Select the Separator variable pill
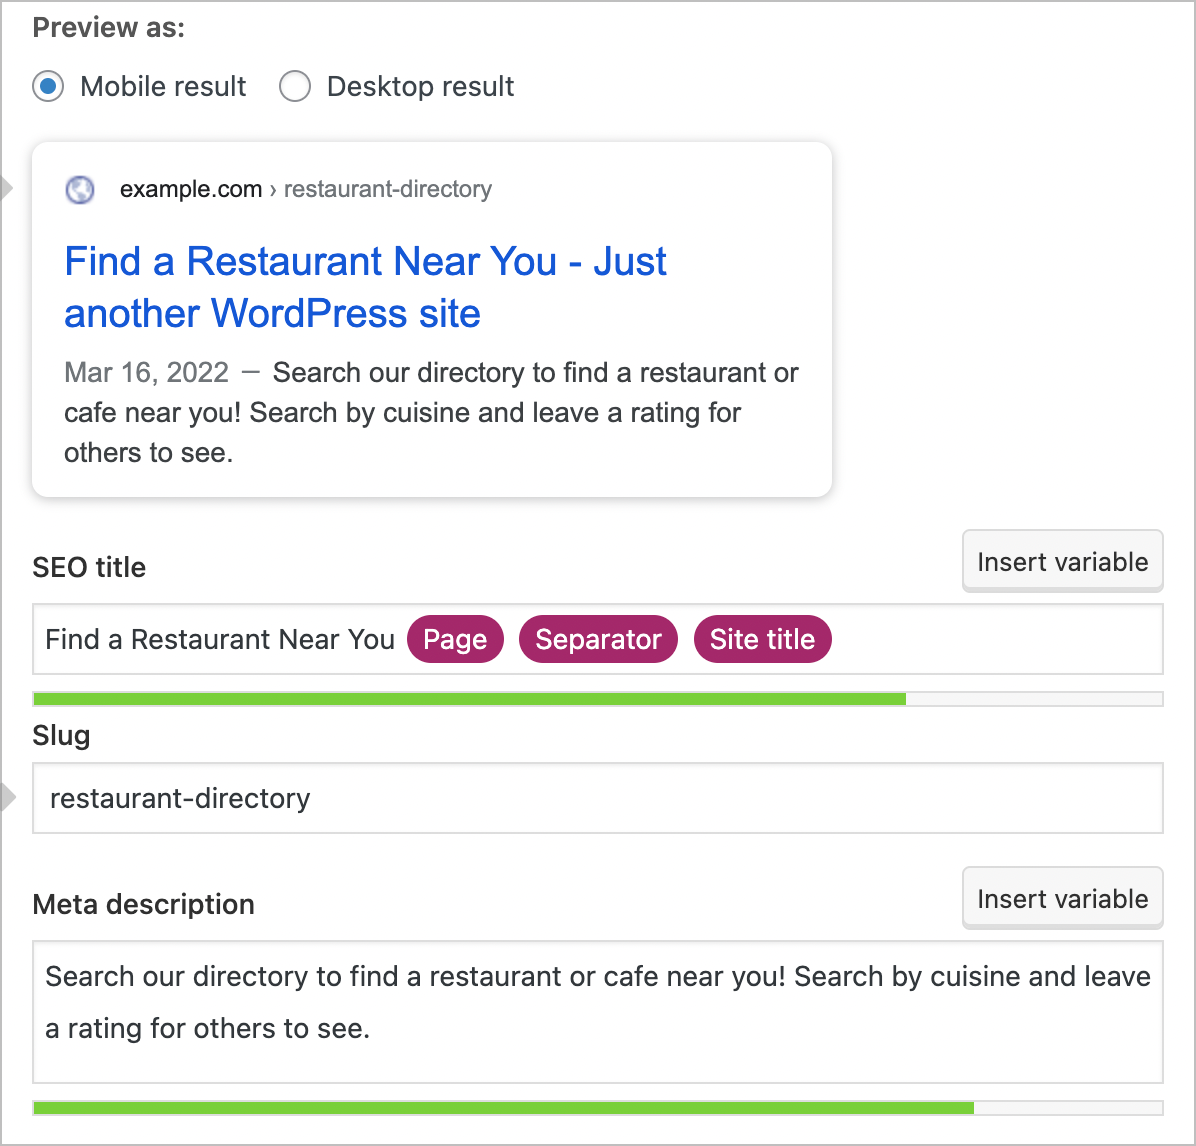The height and width of the screenshot is (1146, 1196). pyautogui.click(x=598, y=639)
